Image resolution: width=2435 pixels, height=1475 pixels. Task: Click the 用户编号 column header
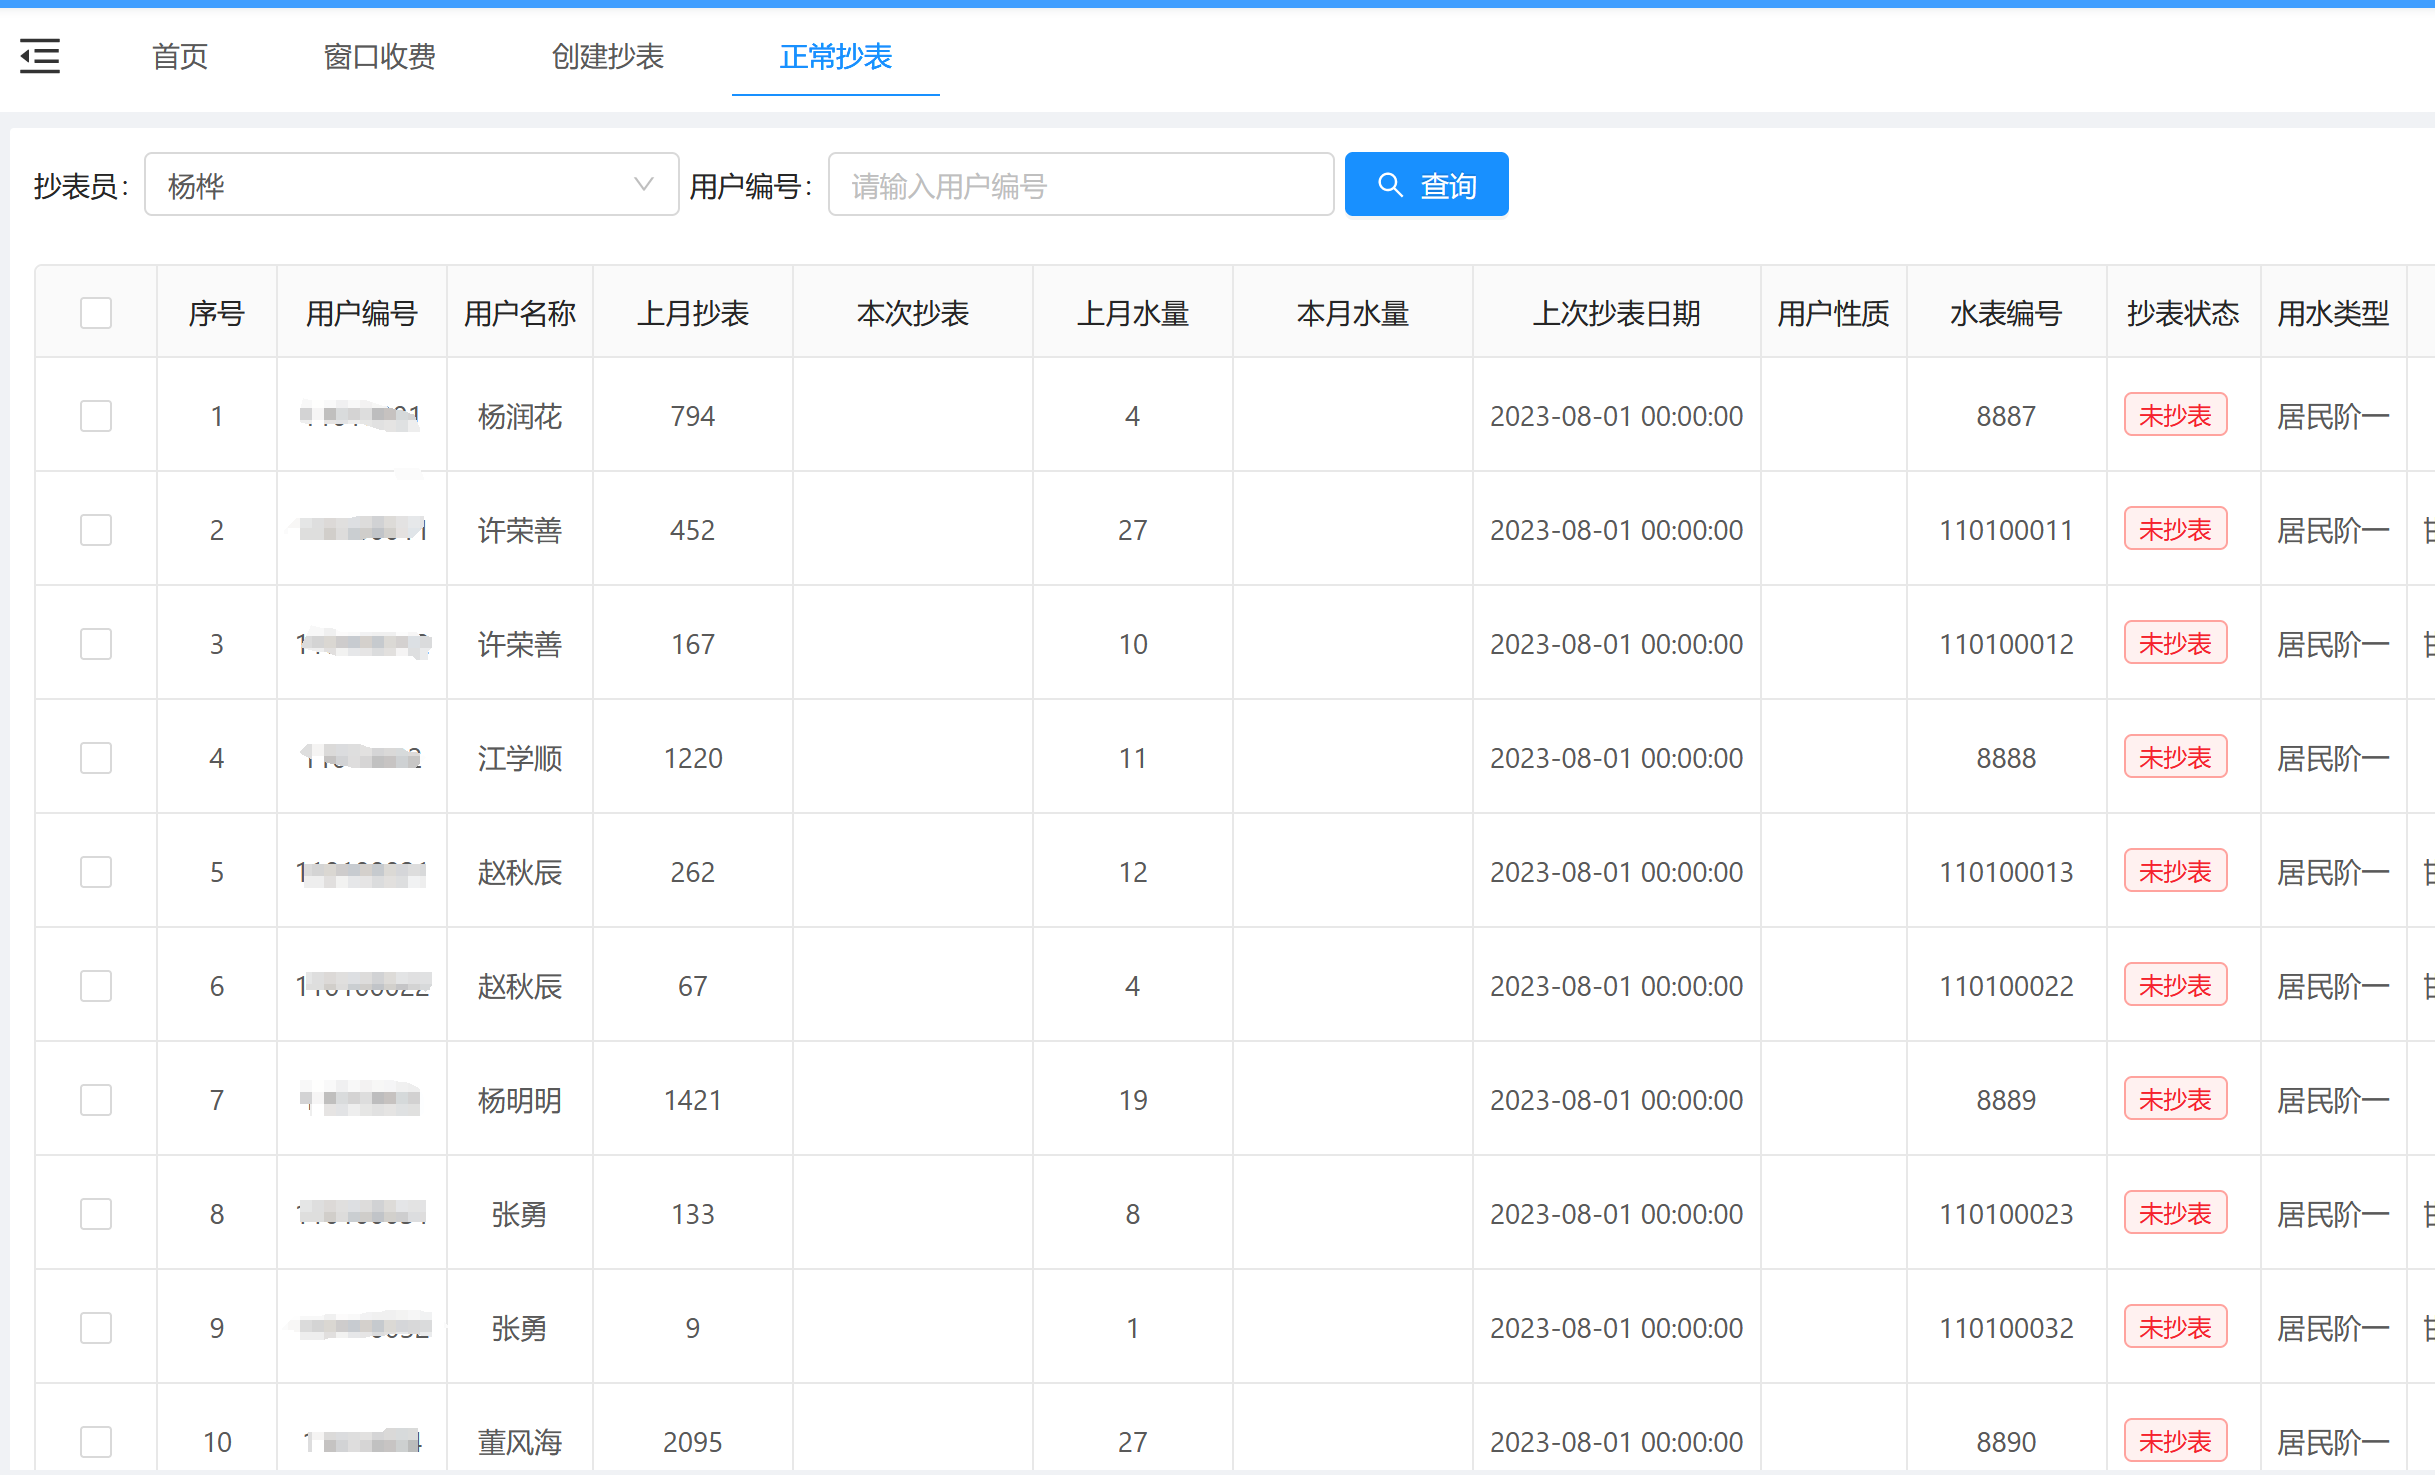362,313
